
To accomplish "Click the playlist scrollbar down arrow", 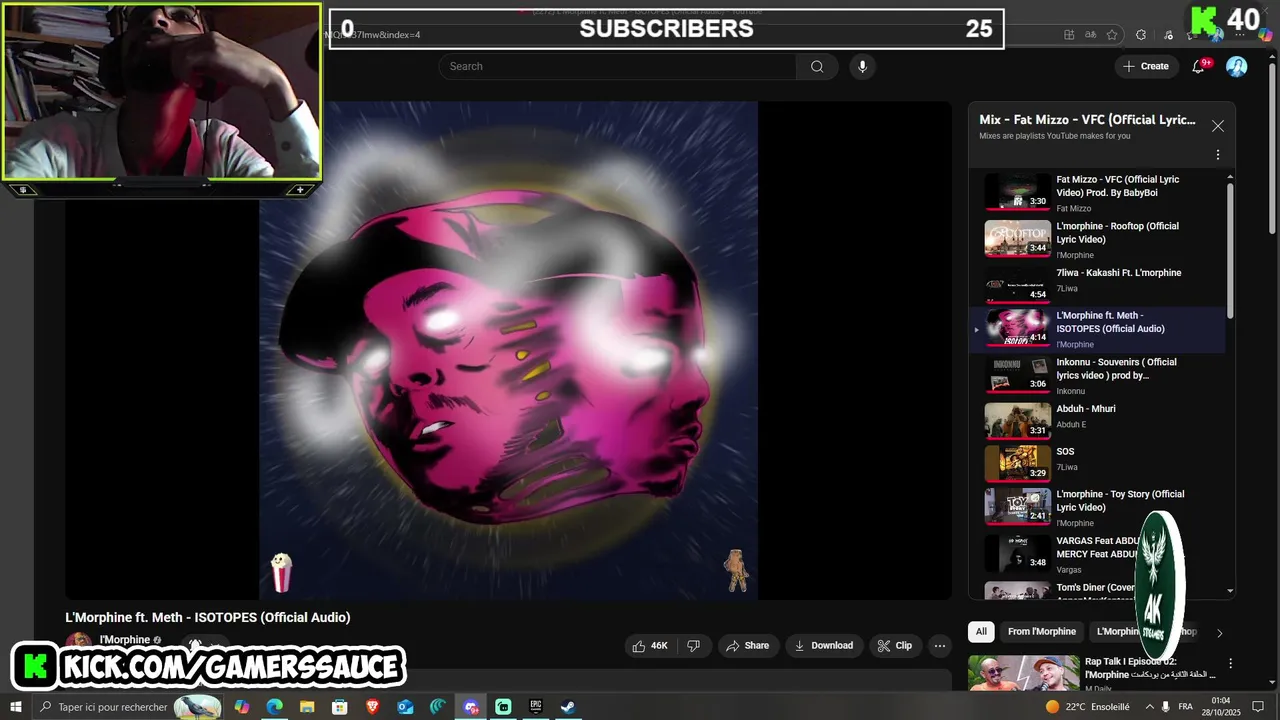I will click(1230, 591).
